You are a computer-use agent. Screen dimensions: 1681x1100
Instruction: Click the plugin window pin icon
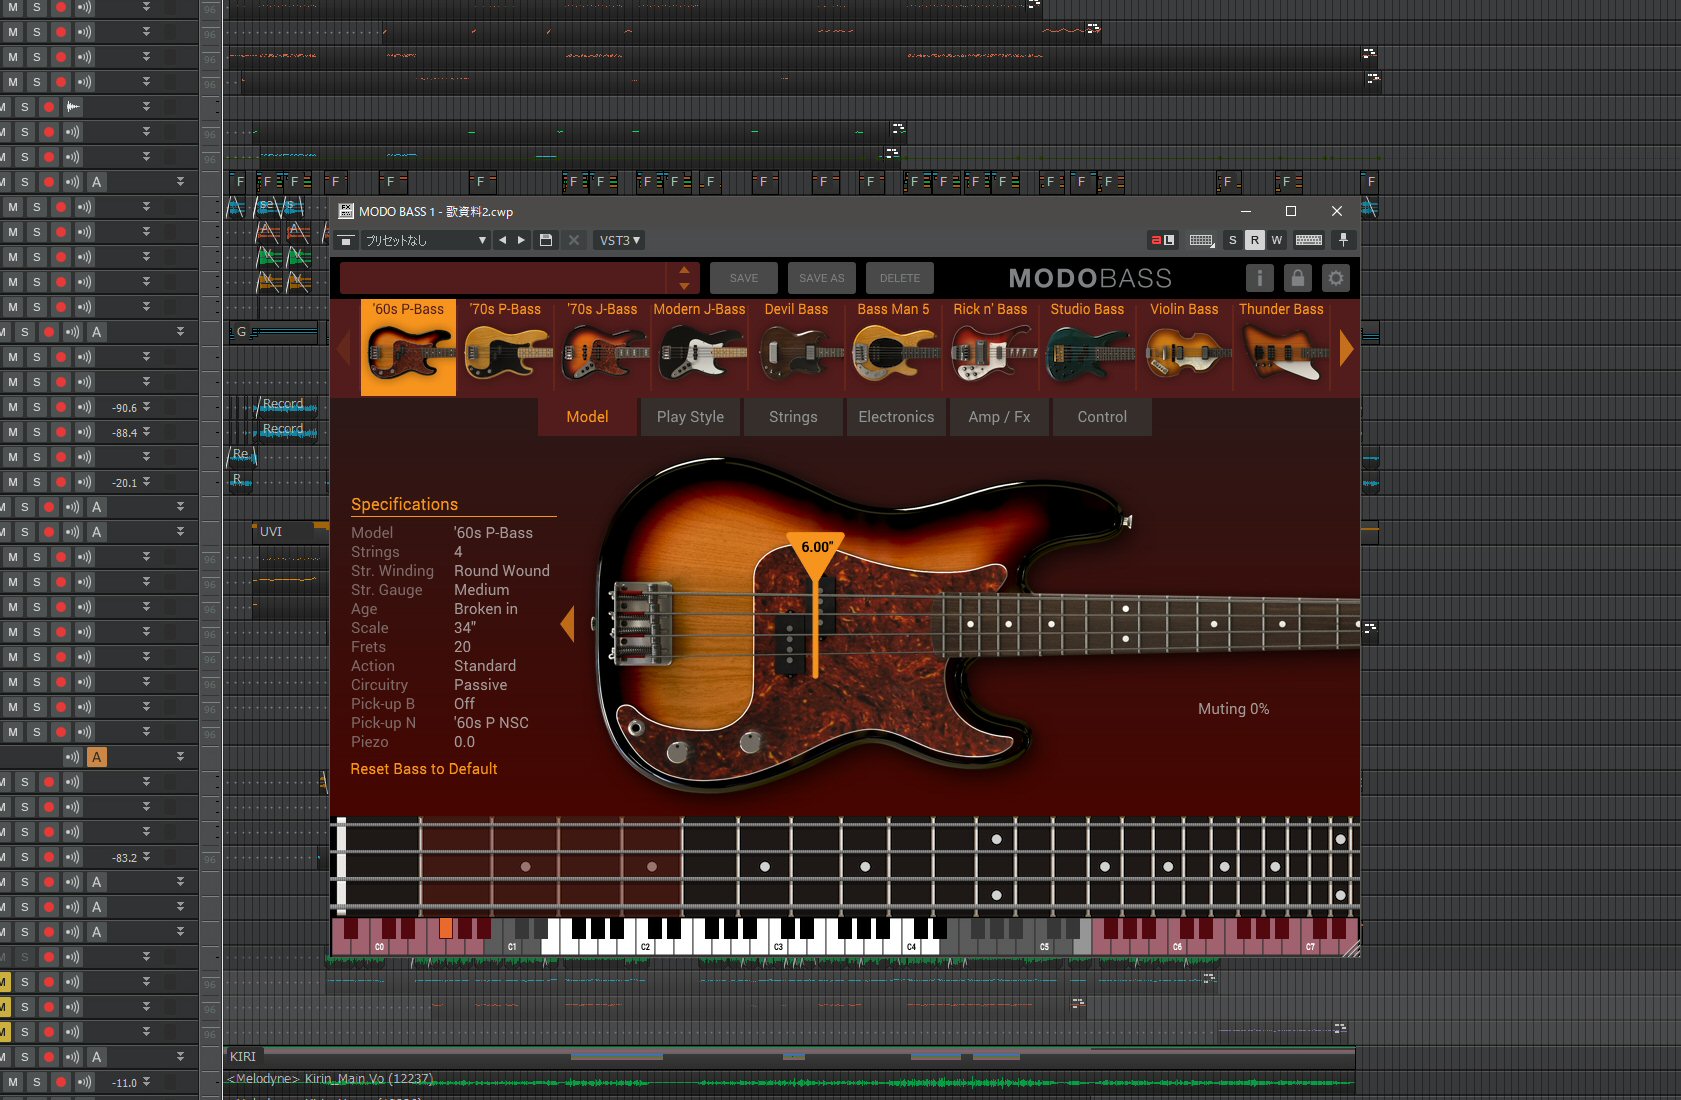[1343, 240]
